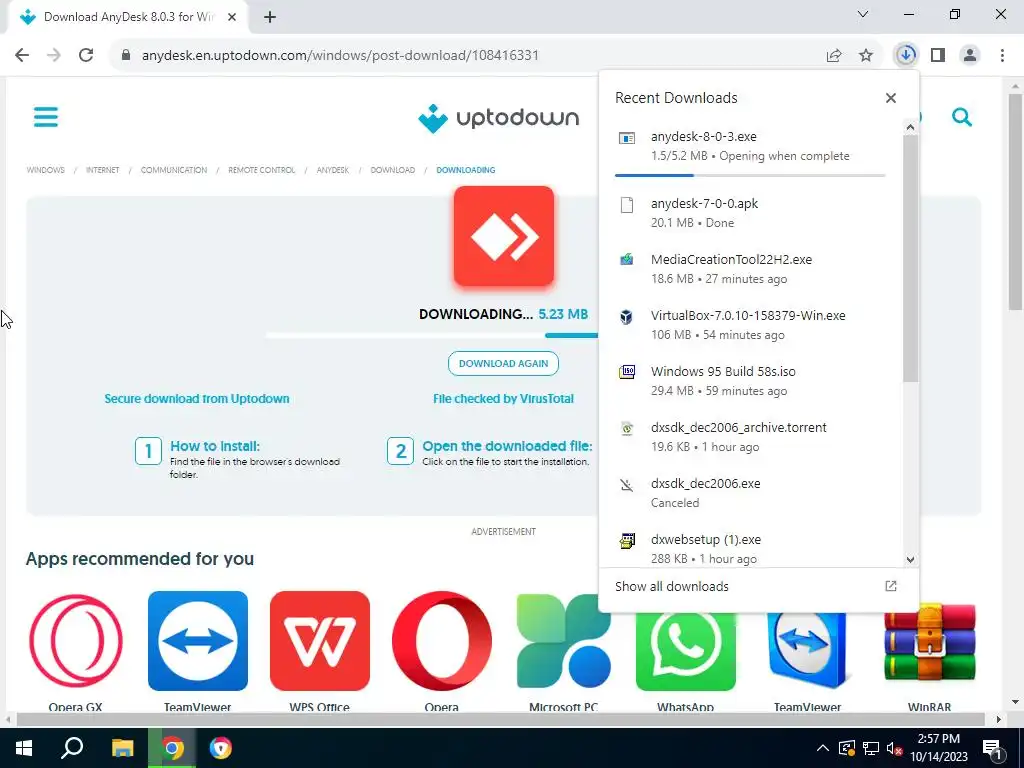
Task: Open the Chrome three-dot menu
Action: pyautogui.click(x=1002, y=55)
